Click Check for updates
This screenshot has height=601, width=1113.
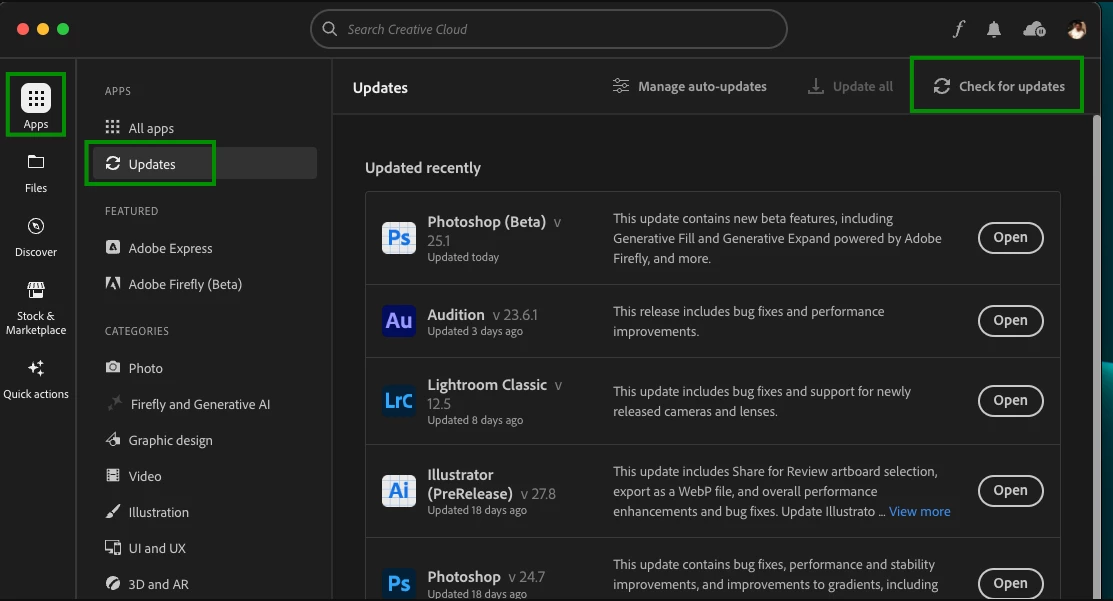(x=998, y=87)
